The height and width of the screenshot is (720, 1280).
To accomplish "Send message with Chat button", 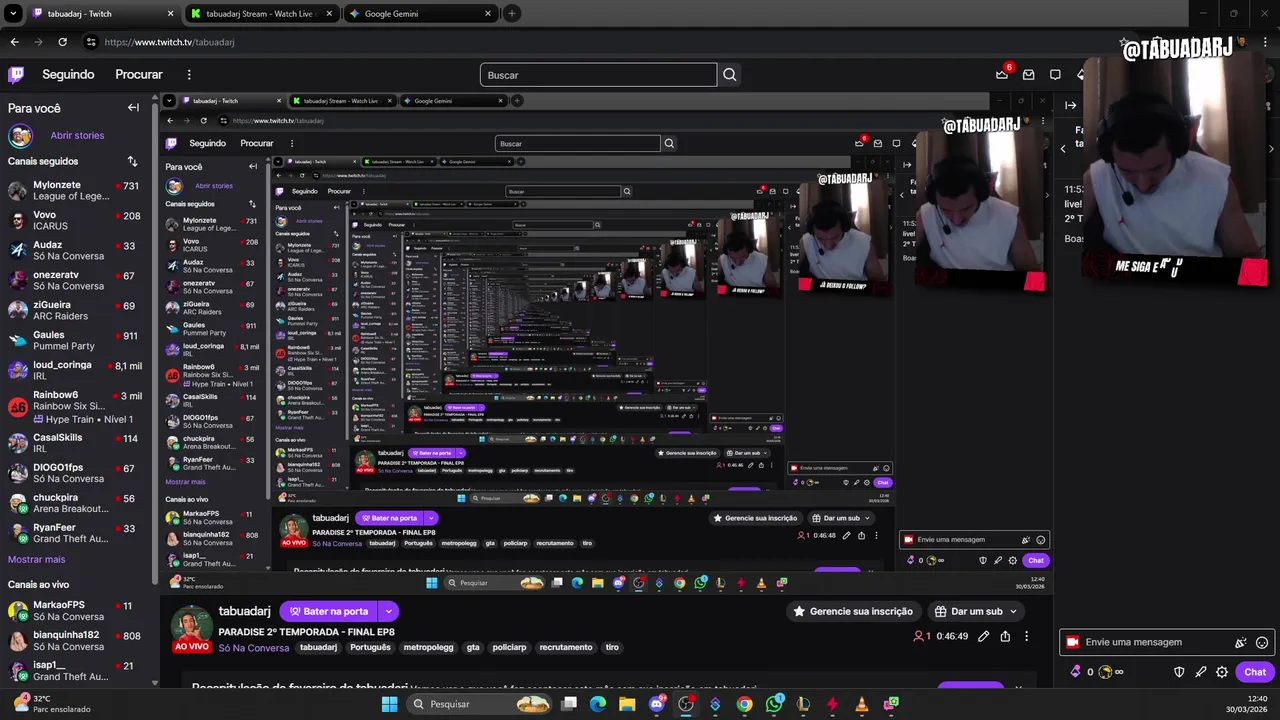I will (x=1255, y=672).
